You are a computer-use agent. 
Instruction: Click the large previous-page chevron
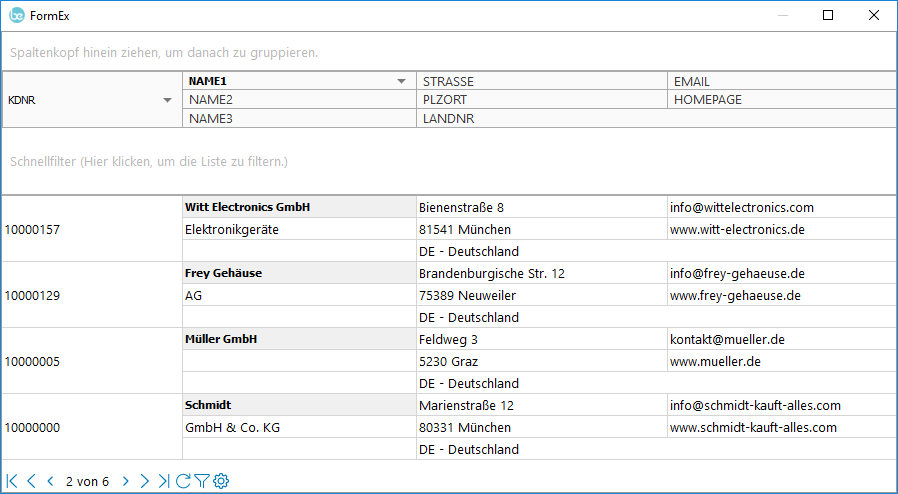31,481
